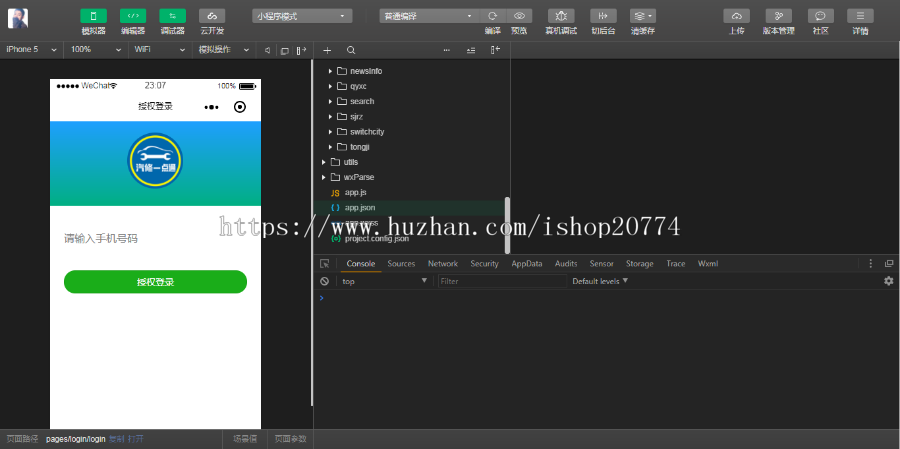Open 版本管理 version control icon
This screenshot has width=900, height=449.
(x=778, y=16)
